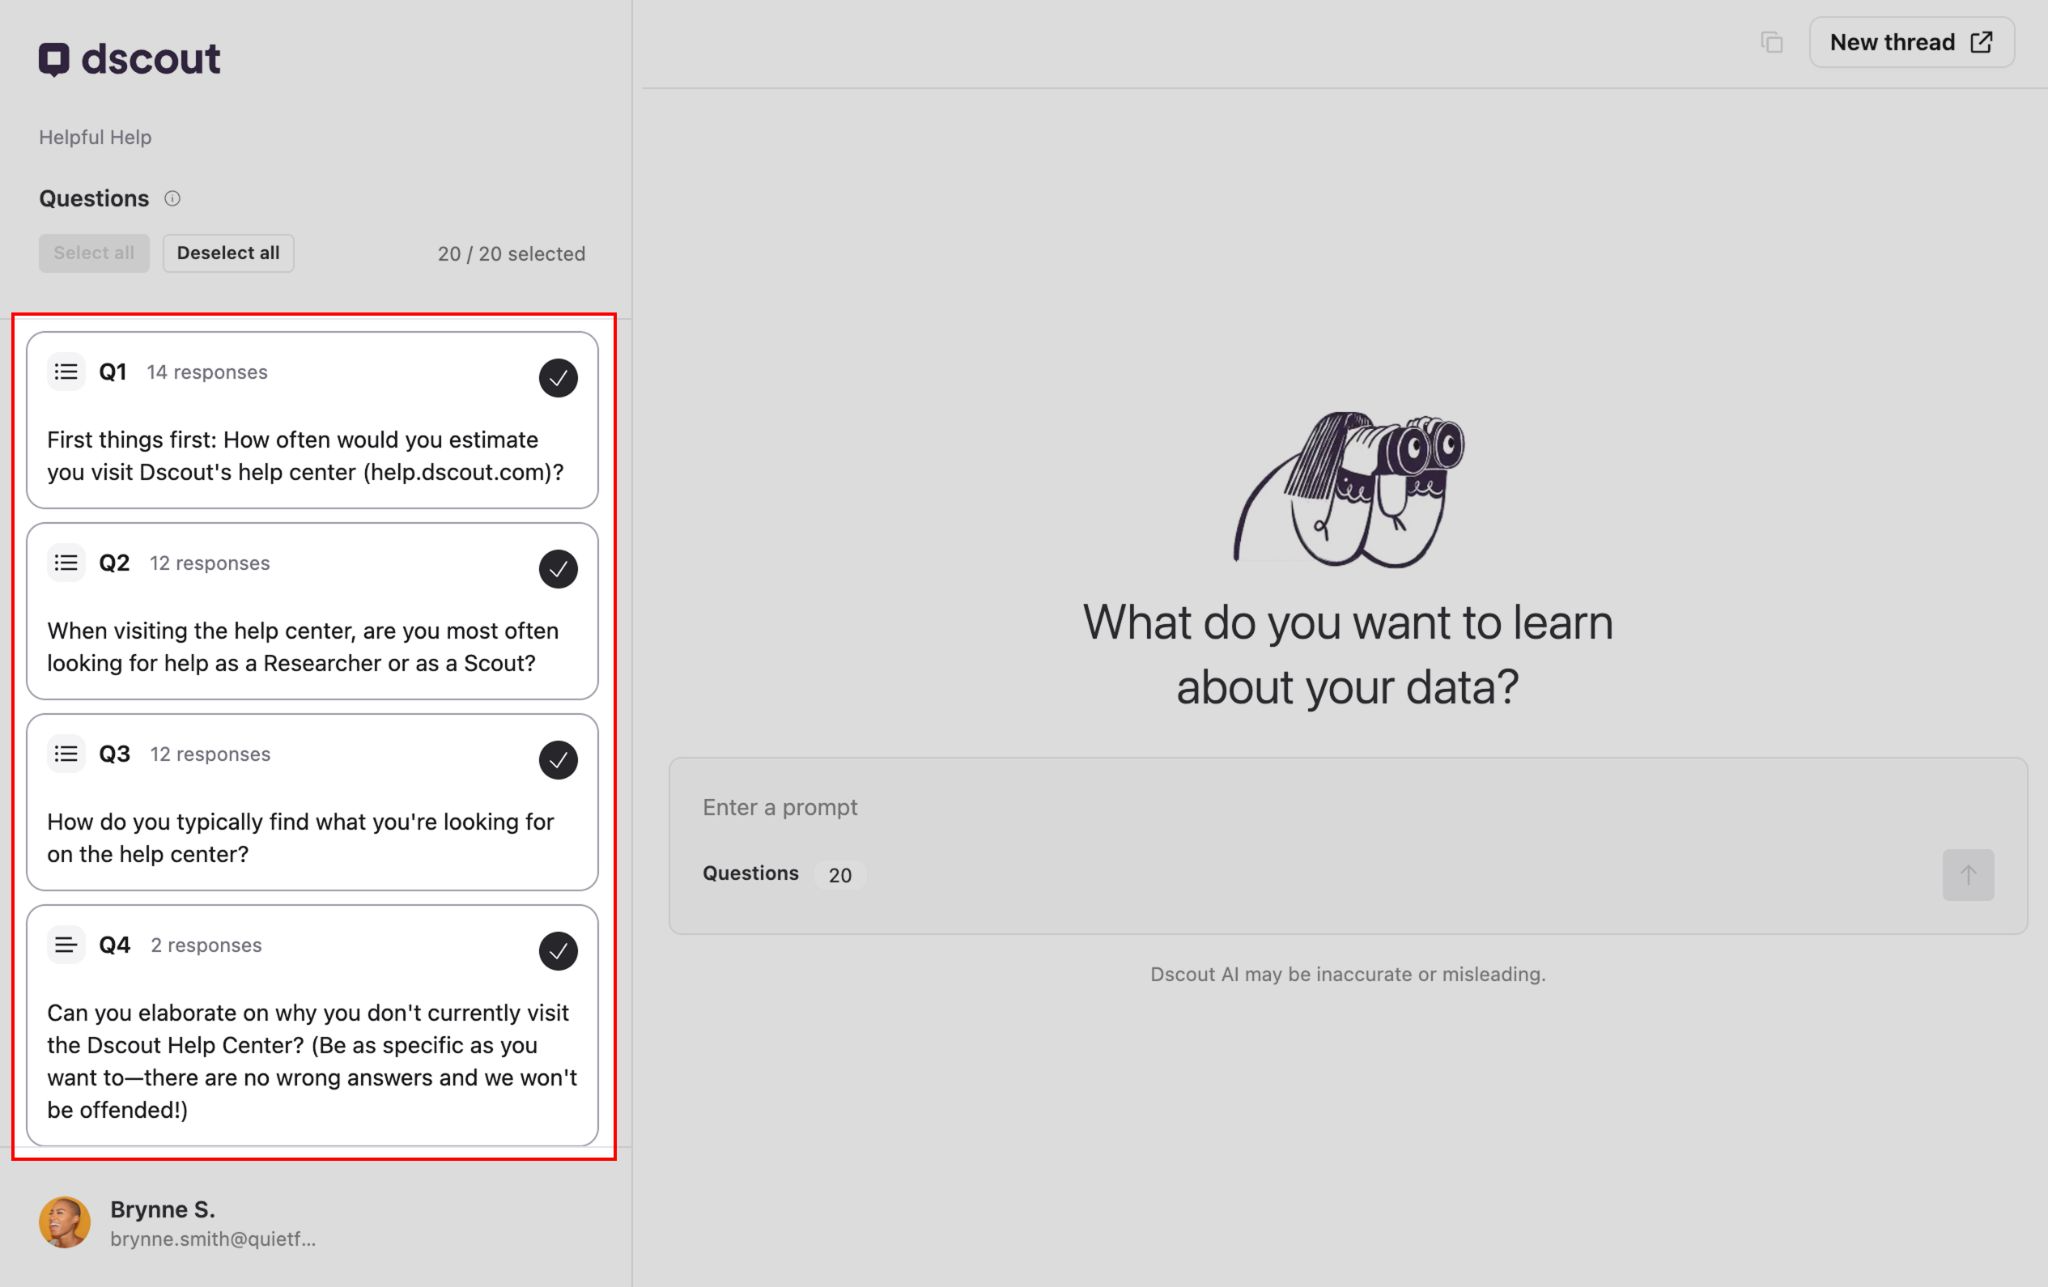Click the Q4 open-ended text icon
The height and width of the screenshot is (1287, 2048).
[66, 945]
